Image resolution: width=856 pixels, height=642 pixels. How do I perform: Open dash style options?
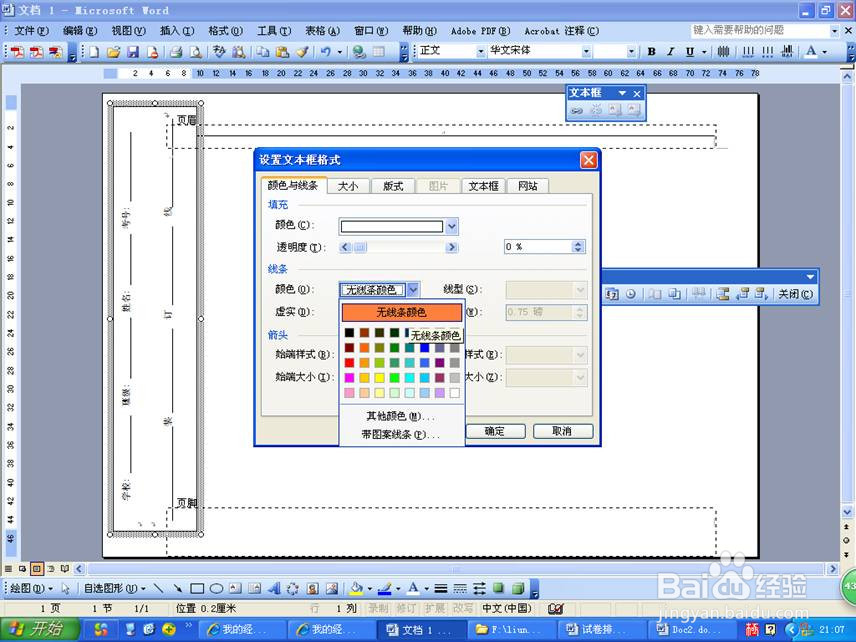(460, 588)
